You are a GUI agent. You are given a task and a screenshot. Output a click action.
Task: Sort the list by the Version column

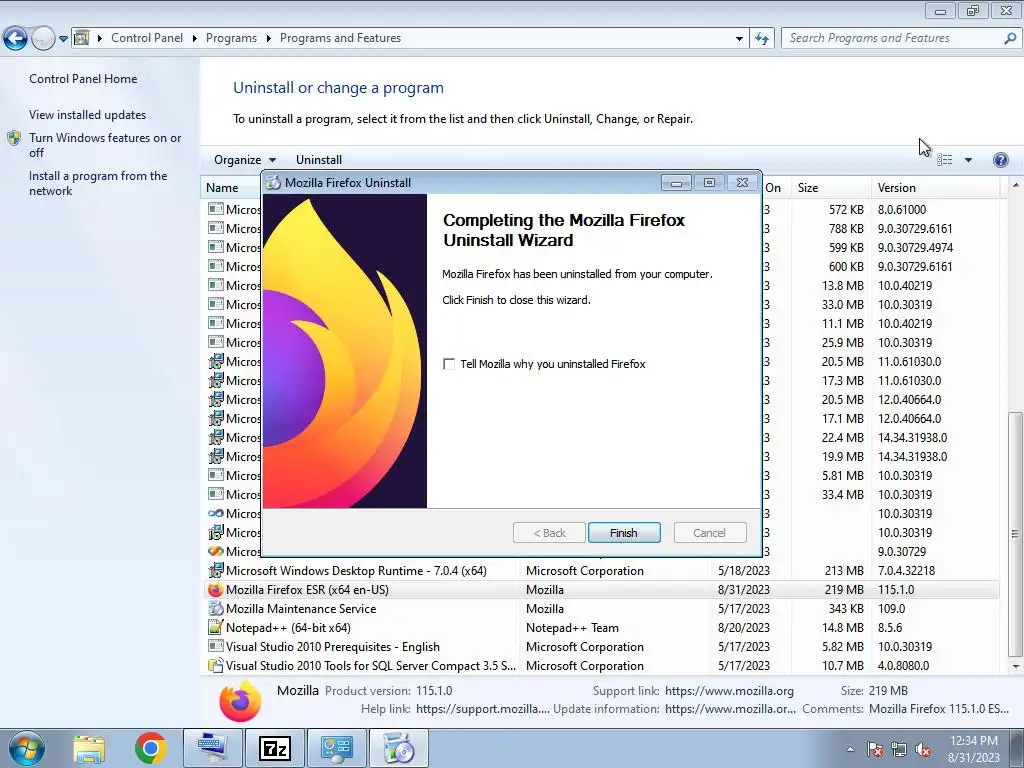[x=935, y=187]
